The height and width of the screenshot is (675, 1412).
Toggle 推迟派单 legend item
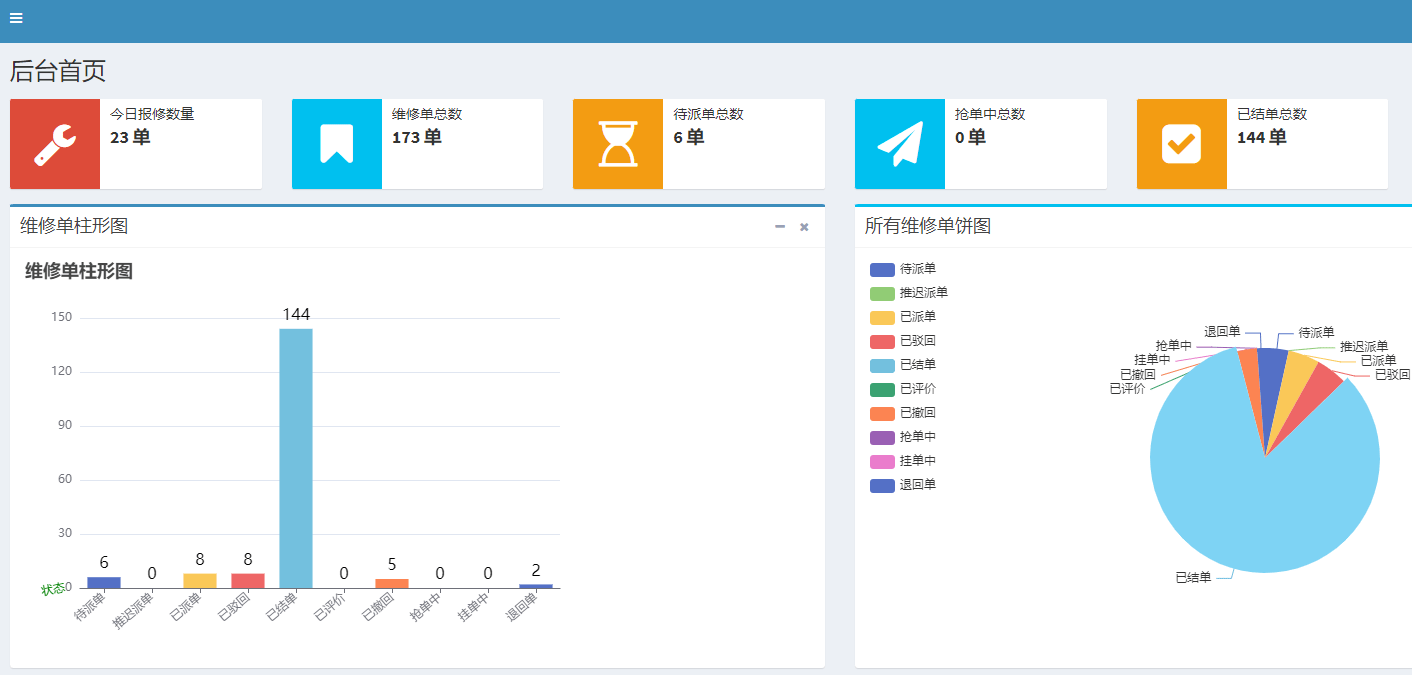coord(909,293)
